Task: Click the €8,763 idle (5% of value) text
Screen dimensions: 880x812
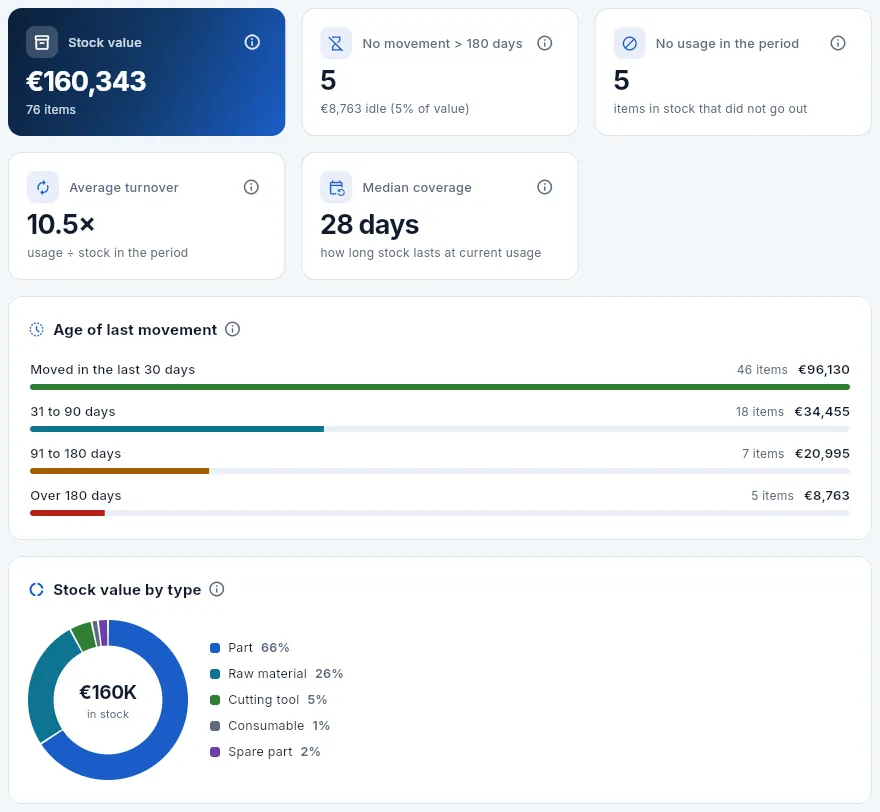Action: (x=395, y=109)
